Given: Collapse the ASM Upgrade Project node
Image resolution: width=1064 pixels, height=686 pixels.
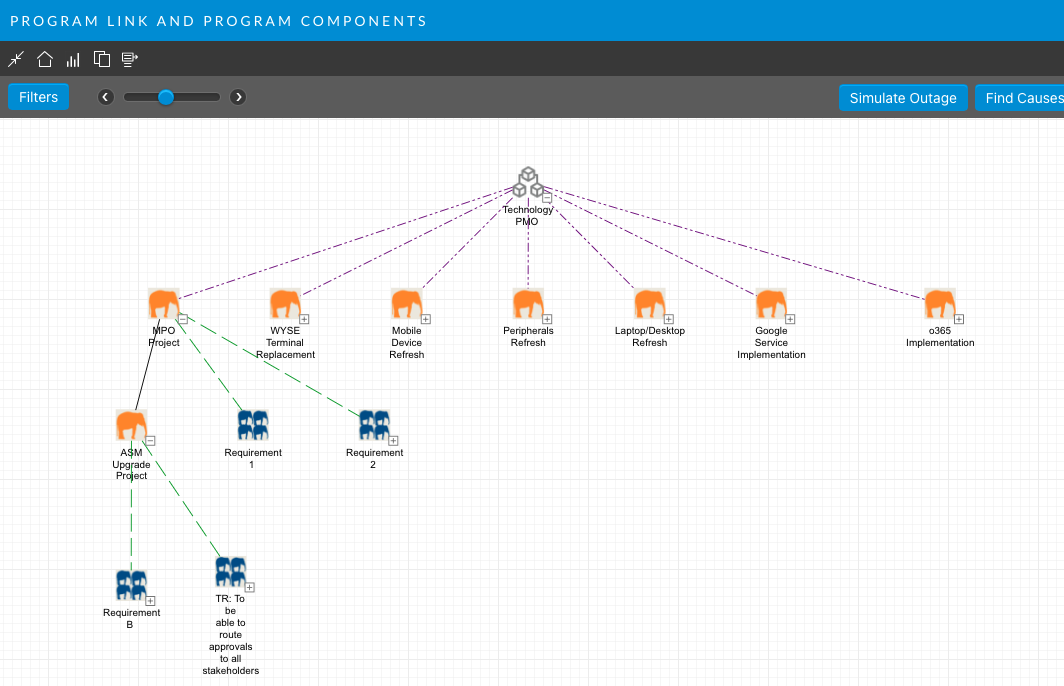Looking at the screenshot, I should click(151, 440).
